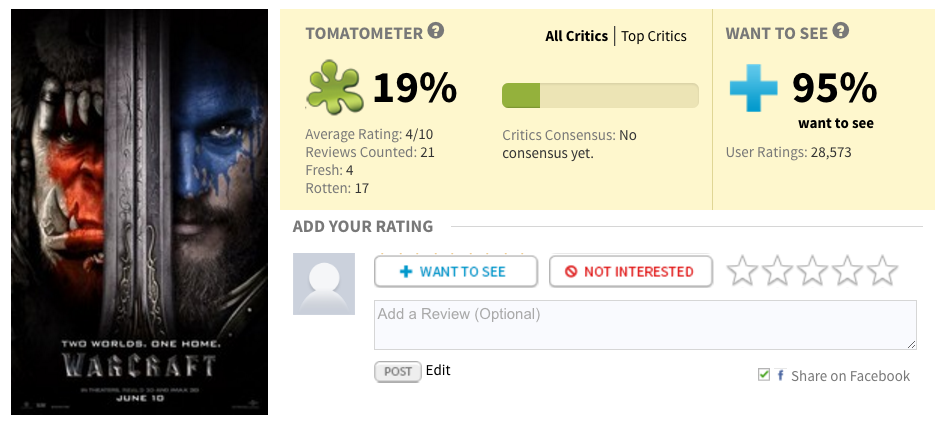Click the Tomatometer score progress bar
The image size is (941, 422).
tap(600, 95)
